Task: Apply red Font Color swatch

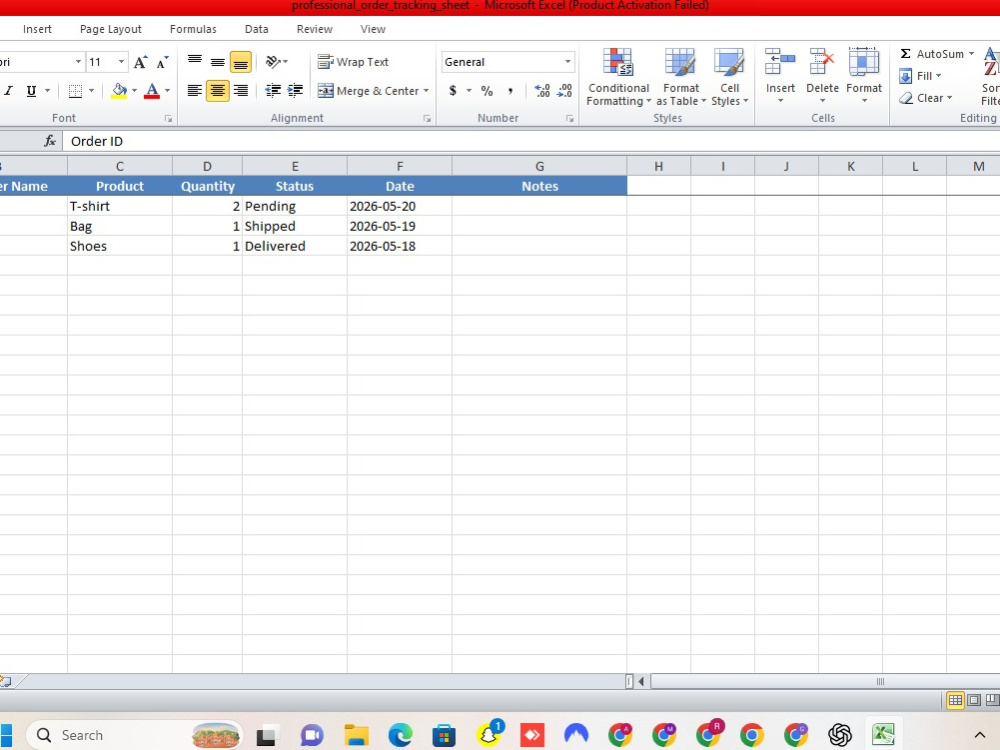Action: coord(152,91)
